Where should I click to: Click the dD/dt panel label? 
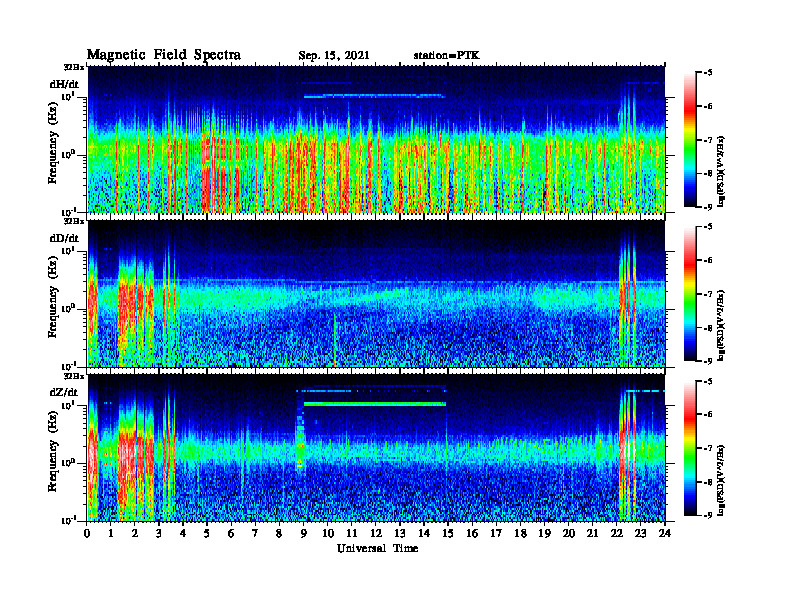pyautogui.click(x=64, y=238)
